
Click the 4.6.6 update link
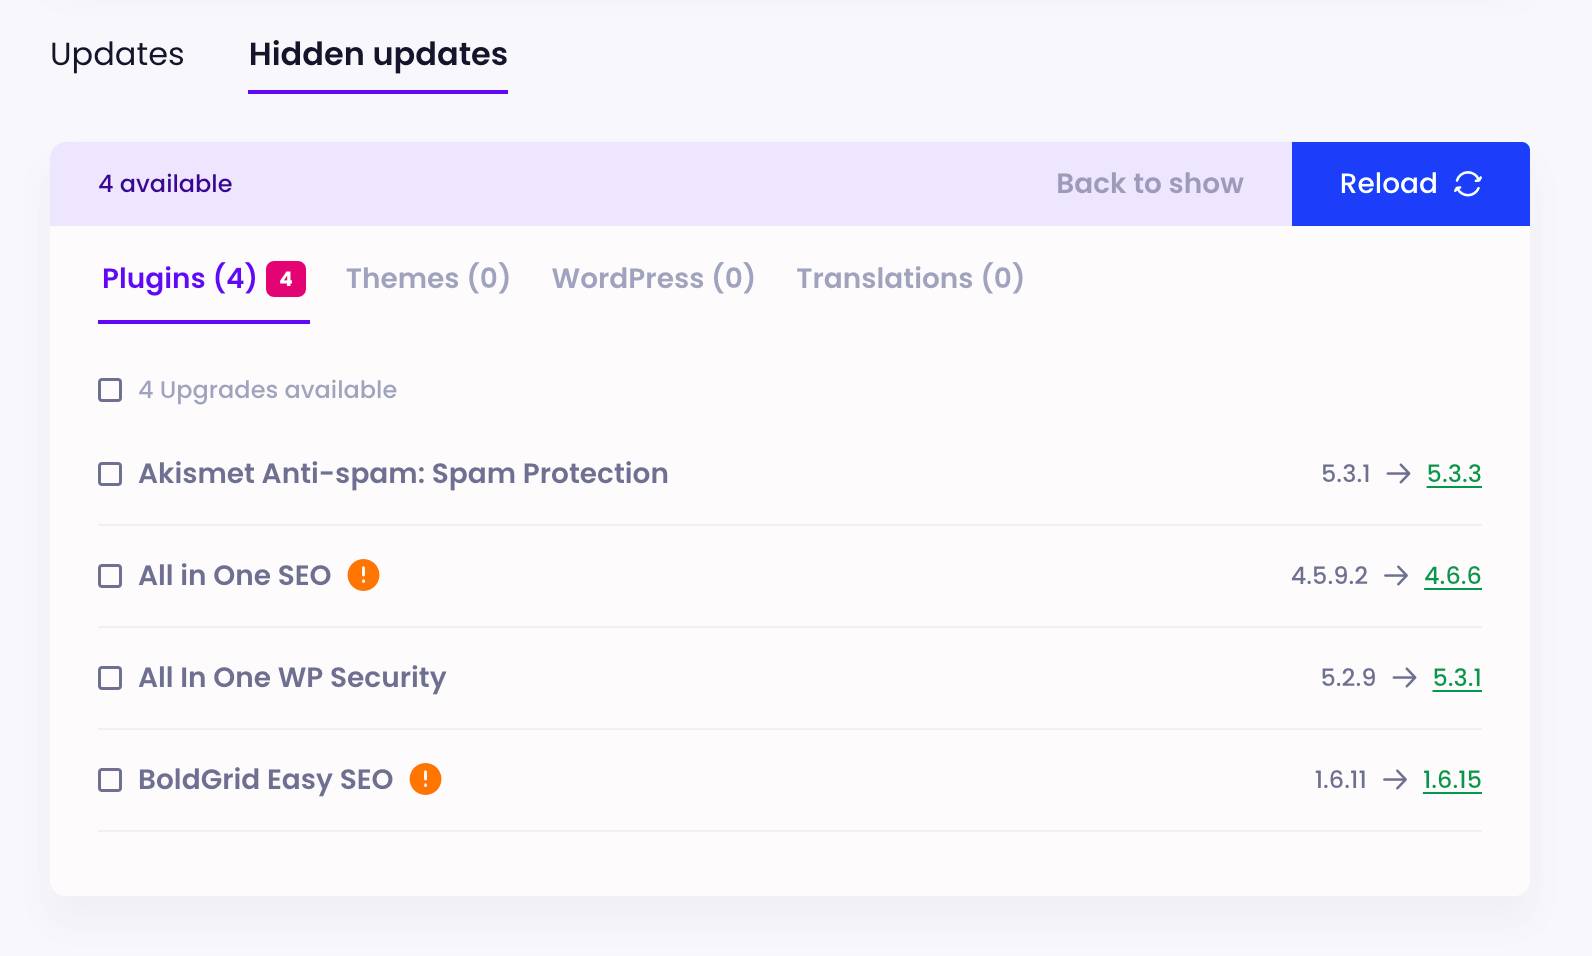[1453, 576]
